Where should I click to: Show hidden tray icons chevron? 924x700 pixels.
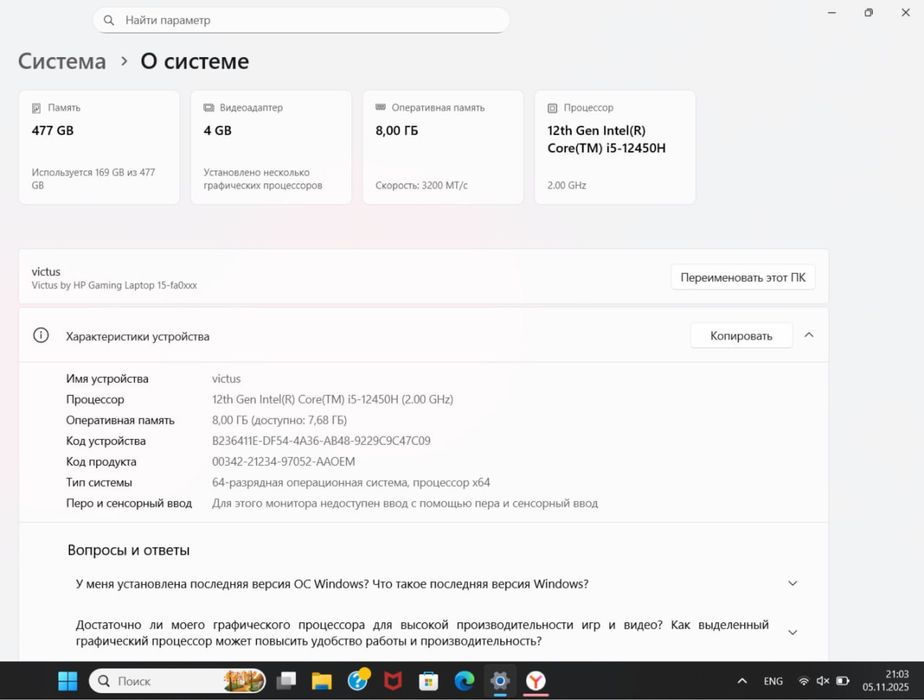(x=742, y=681)
